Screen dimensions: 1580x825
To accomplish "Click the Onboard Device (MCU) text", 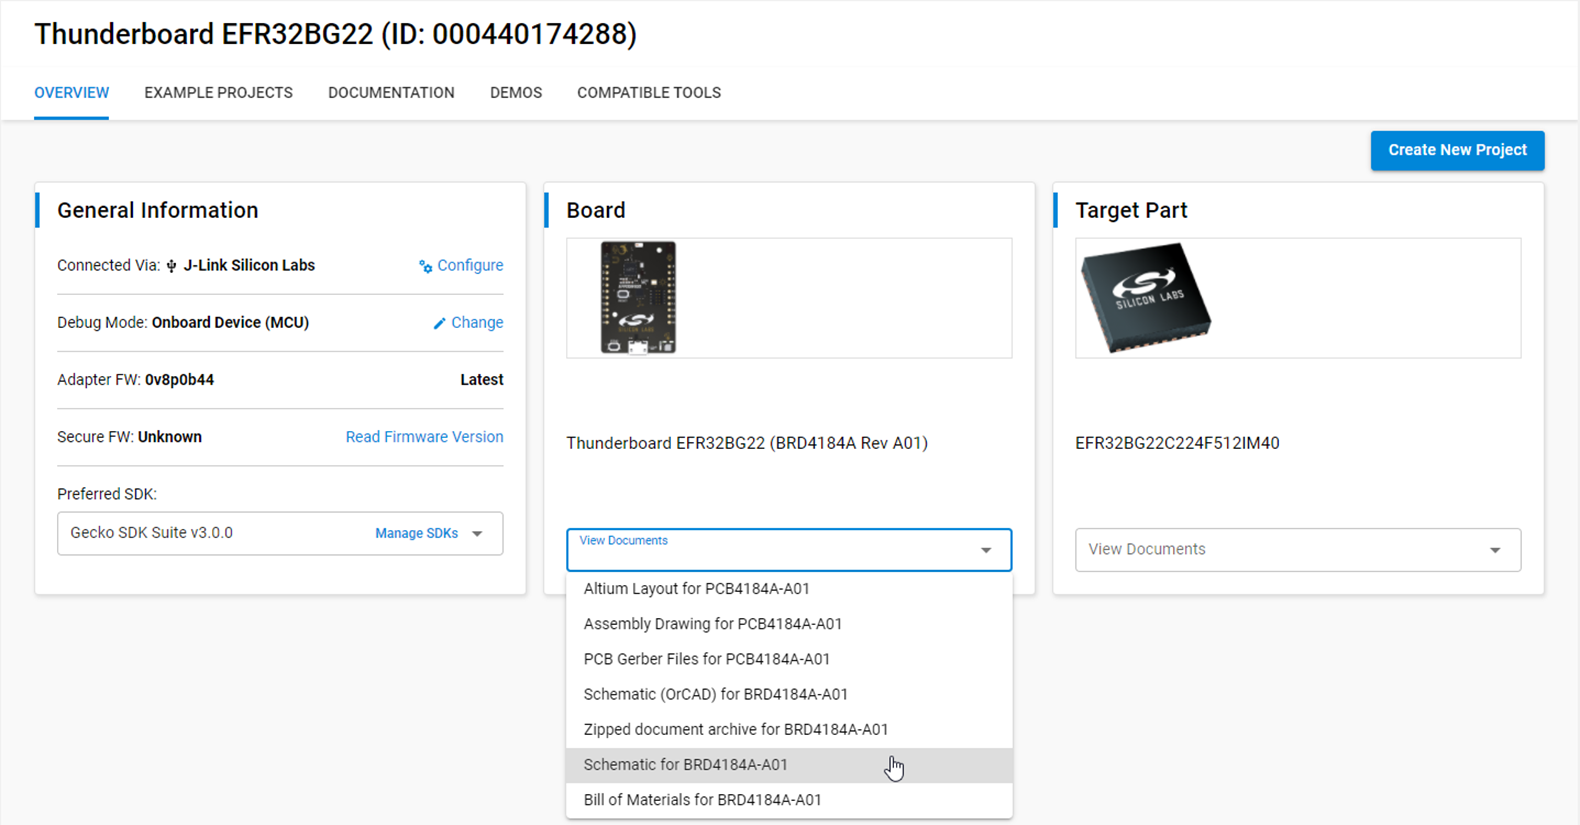I will (x=230, y=323).
